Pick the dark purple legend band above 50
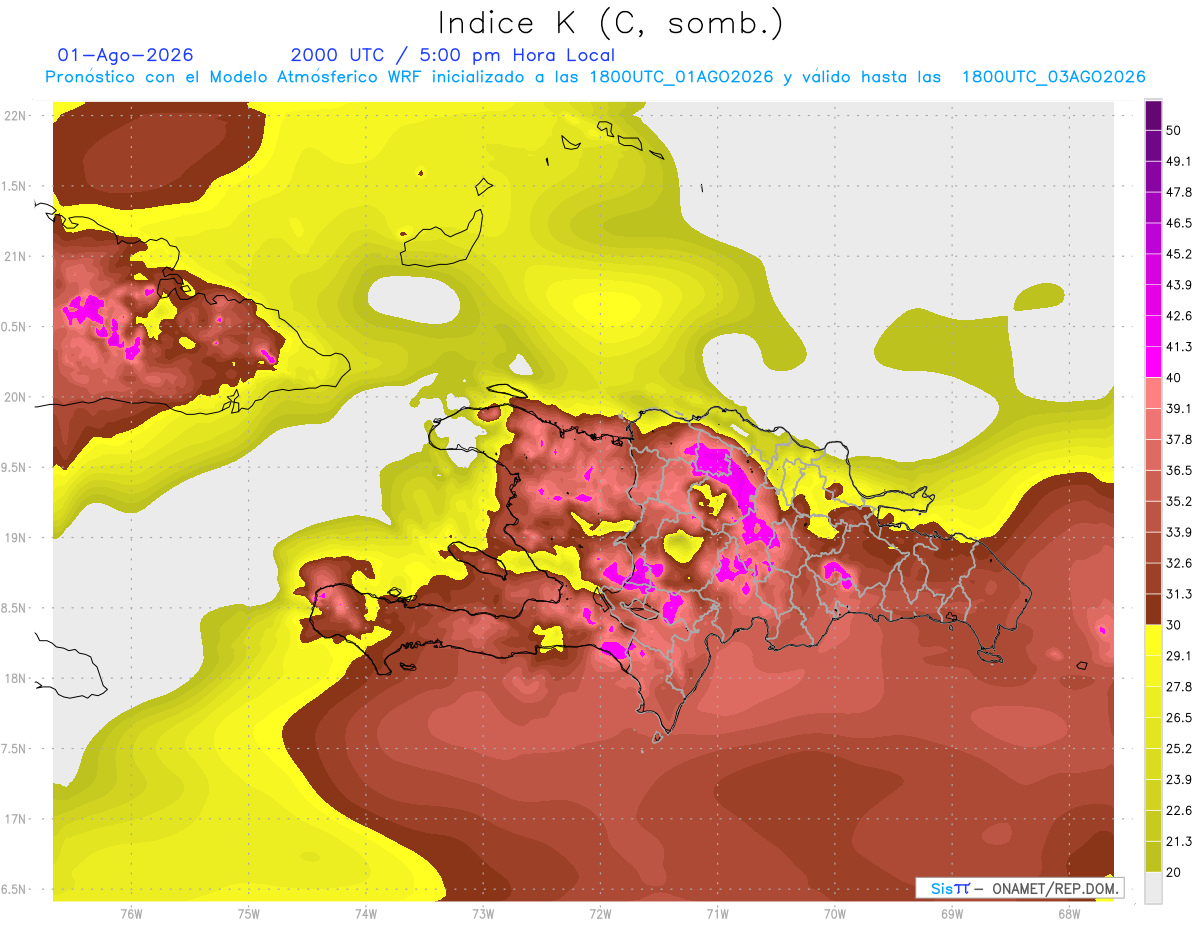This screenshot has width=1200, height=927. click(x=1153, y=115)
